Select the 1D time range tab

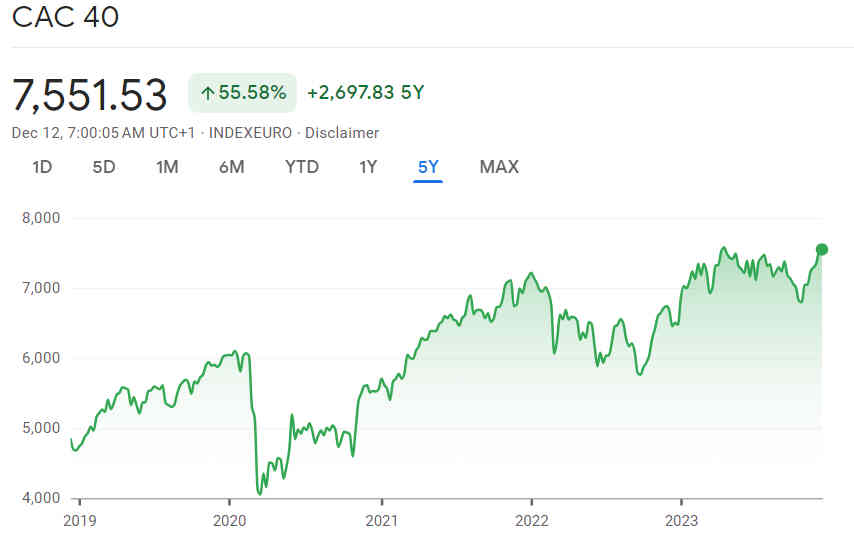[42, 167]
